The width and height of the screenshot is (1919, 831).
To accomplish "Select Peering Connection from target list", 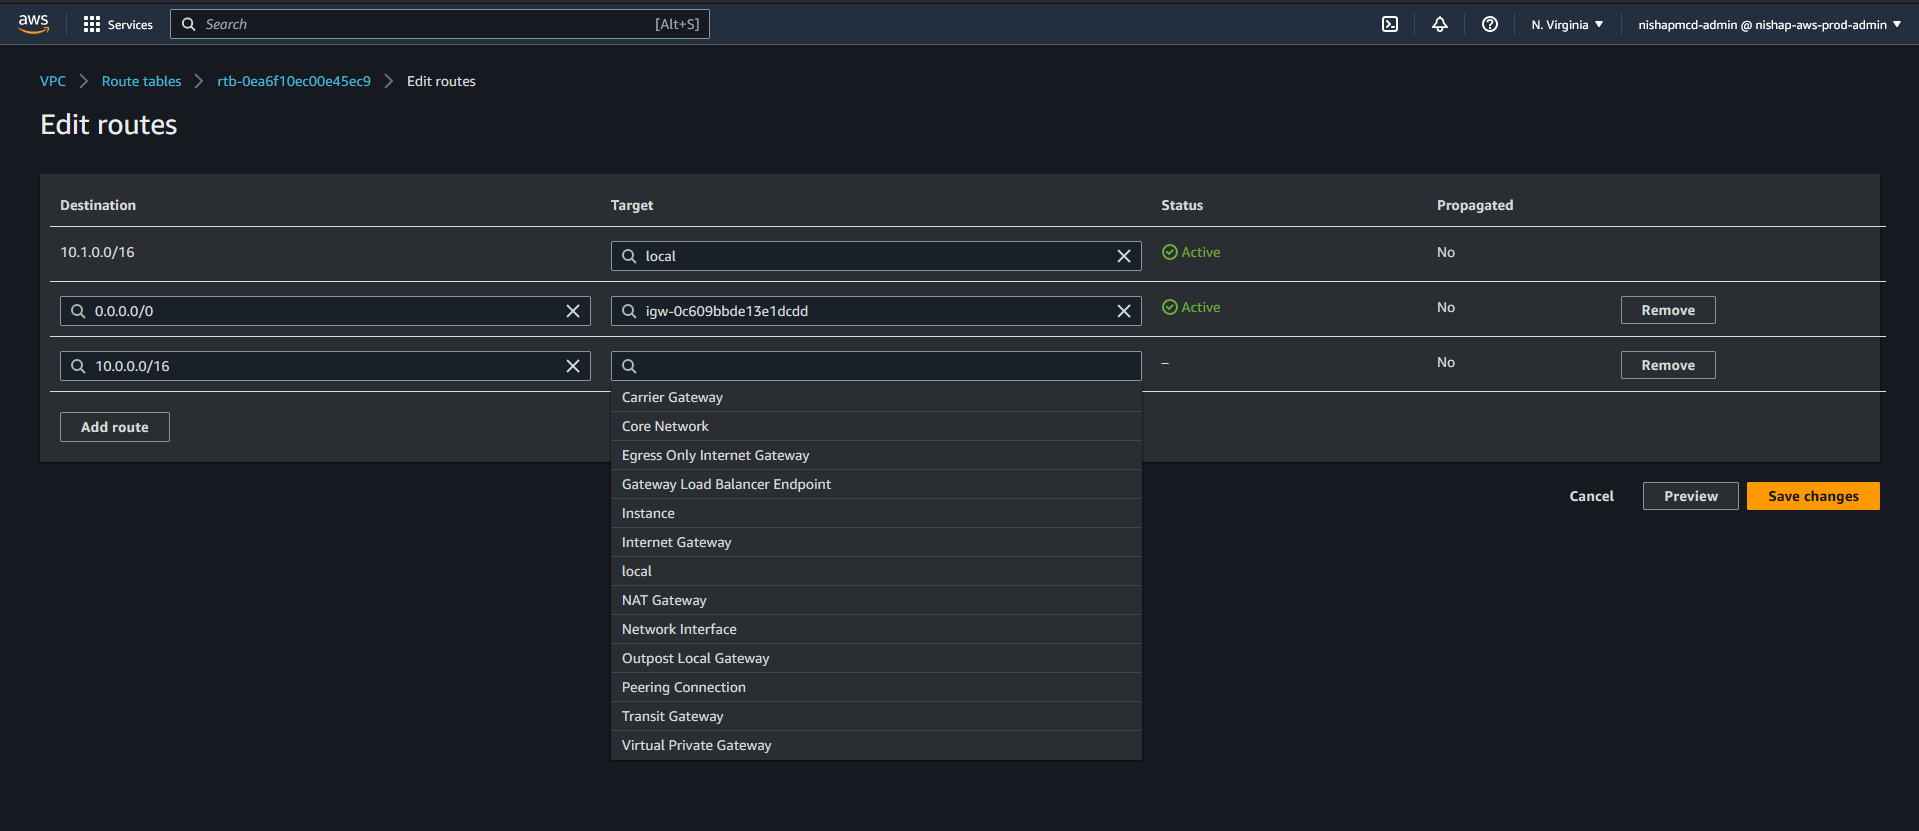I will pos(684,687).
